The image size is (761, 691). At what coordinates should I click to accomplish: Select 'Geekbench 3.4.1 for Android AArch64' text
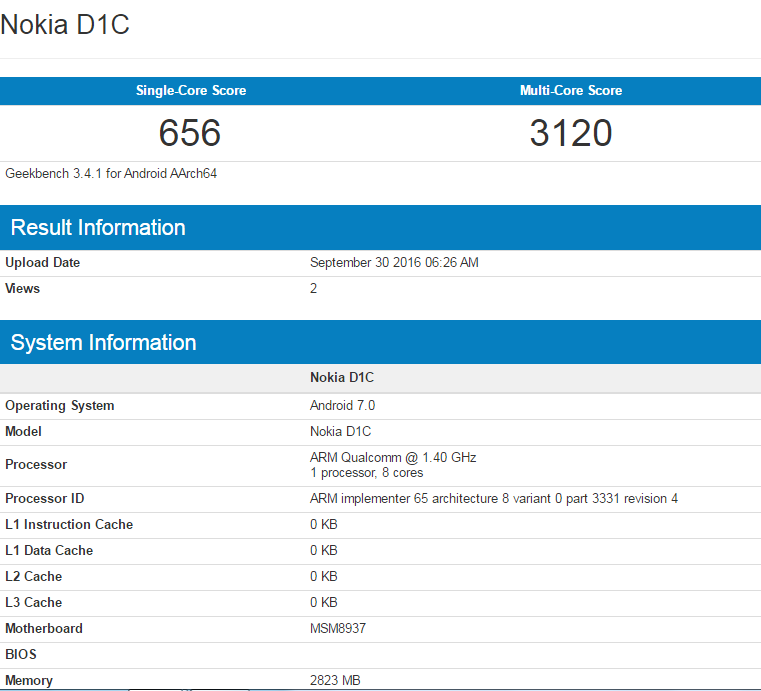pyautogui.click(x=111, y=173)
